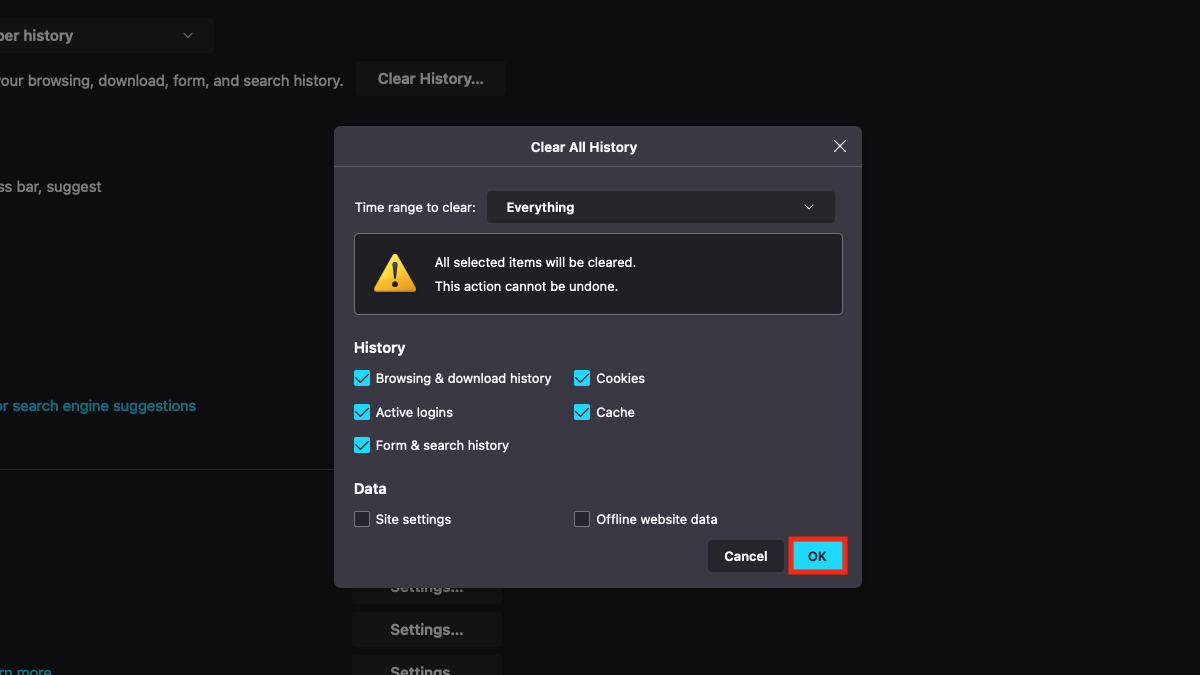Open the search engine suggestions link
Viewport: 1200px width, 675px height.
point(98,406)
